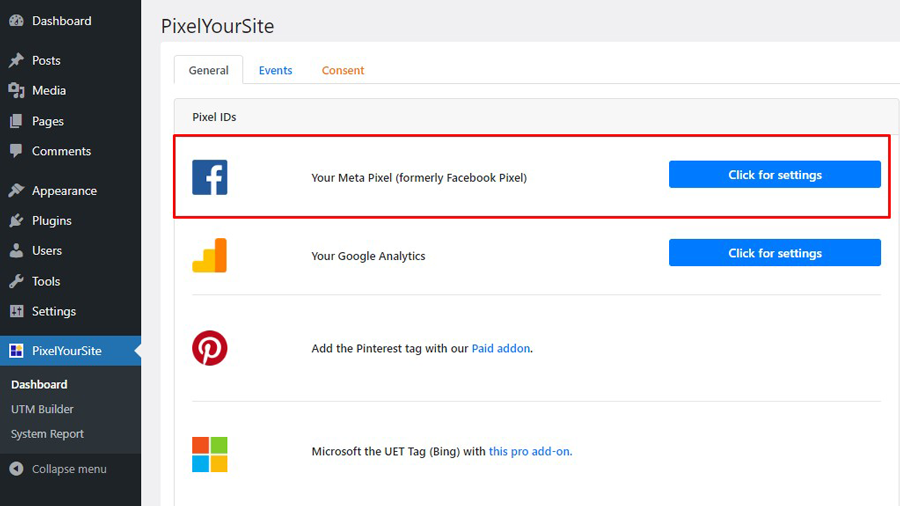Open the Tools menu item
This screenshot has width=900, height=506.
click(x=46, y=281)
